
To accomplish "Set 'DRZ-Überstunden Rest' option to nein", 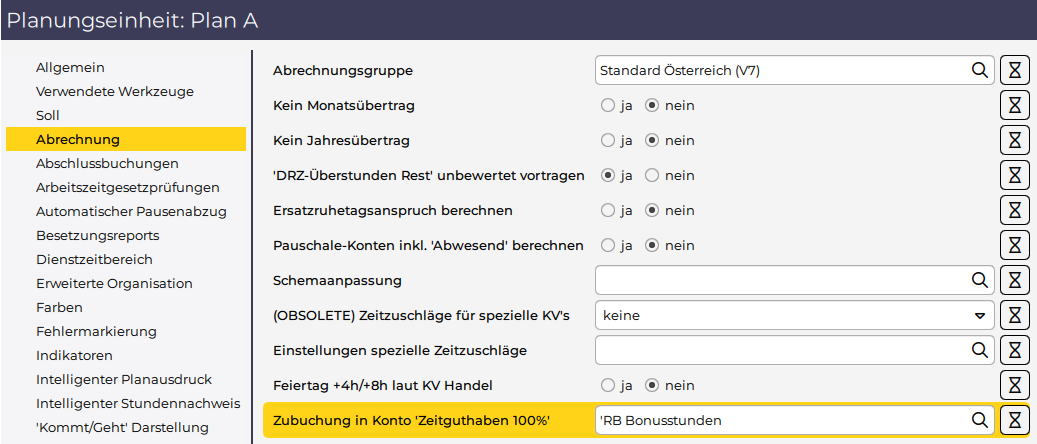I will 652,175.
